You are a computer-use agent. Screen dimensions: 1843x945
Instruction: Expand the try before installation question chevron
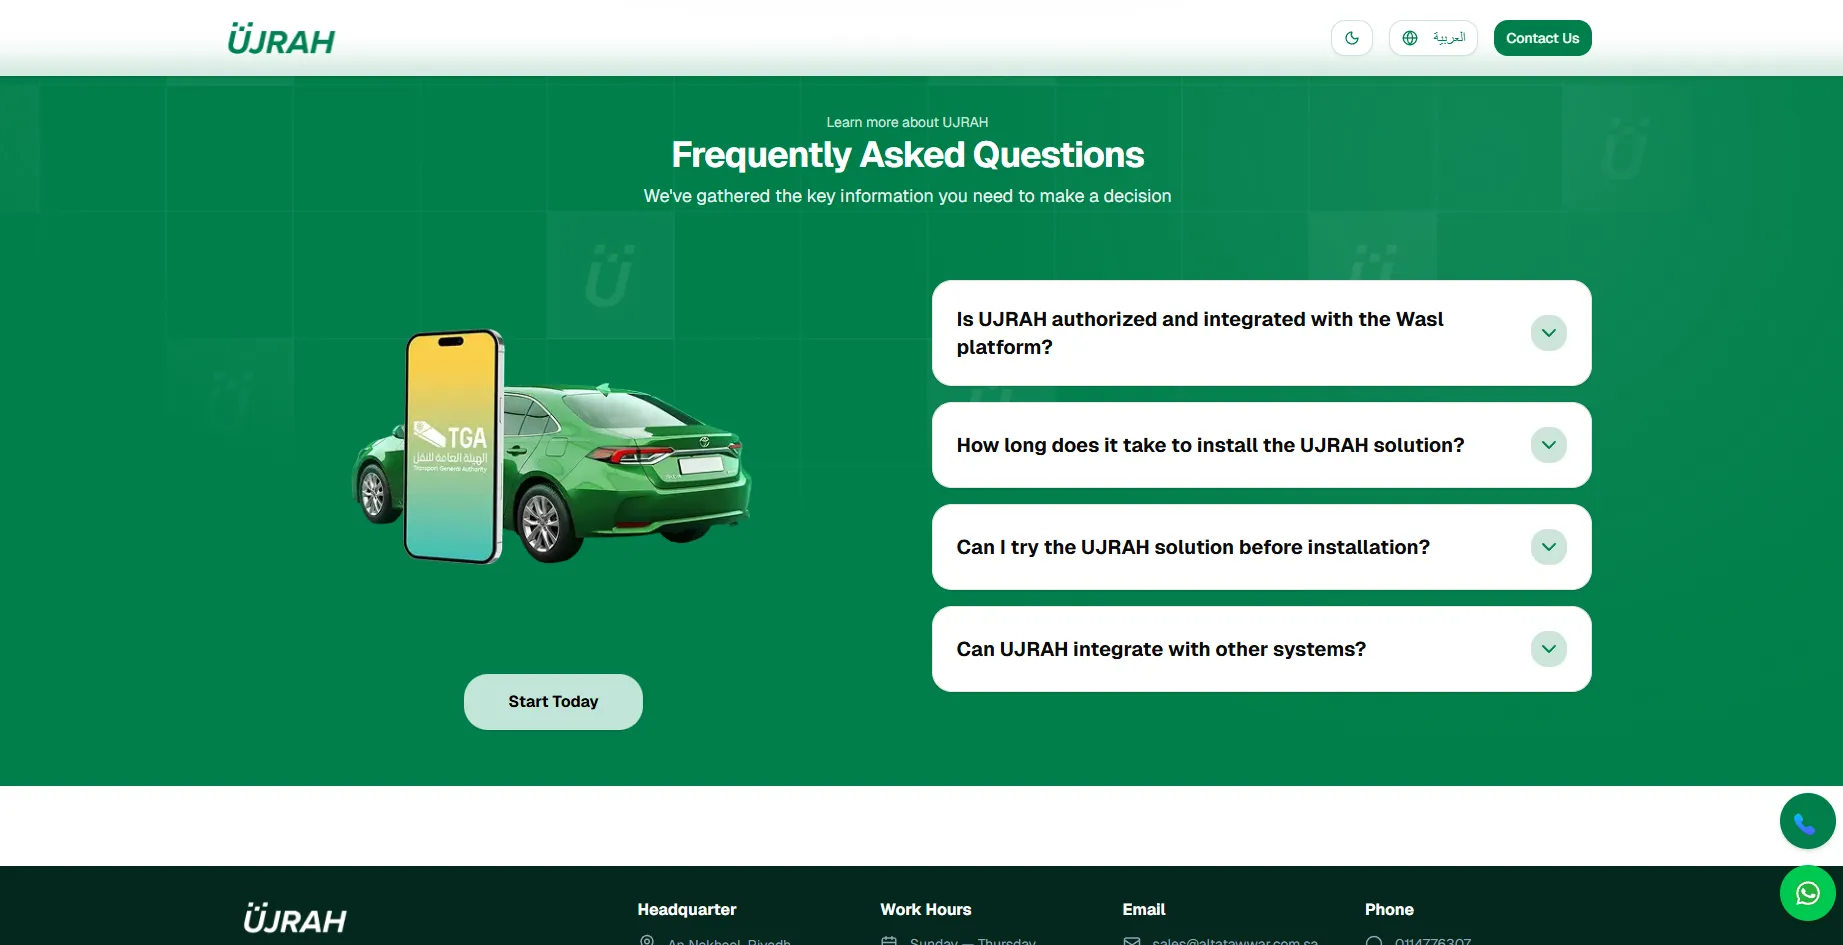1548,547
